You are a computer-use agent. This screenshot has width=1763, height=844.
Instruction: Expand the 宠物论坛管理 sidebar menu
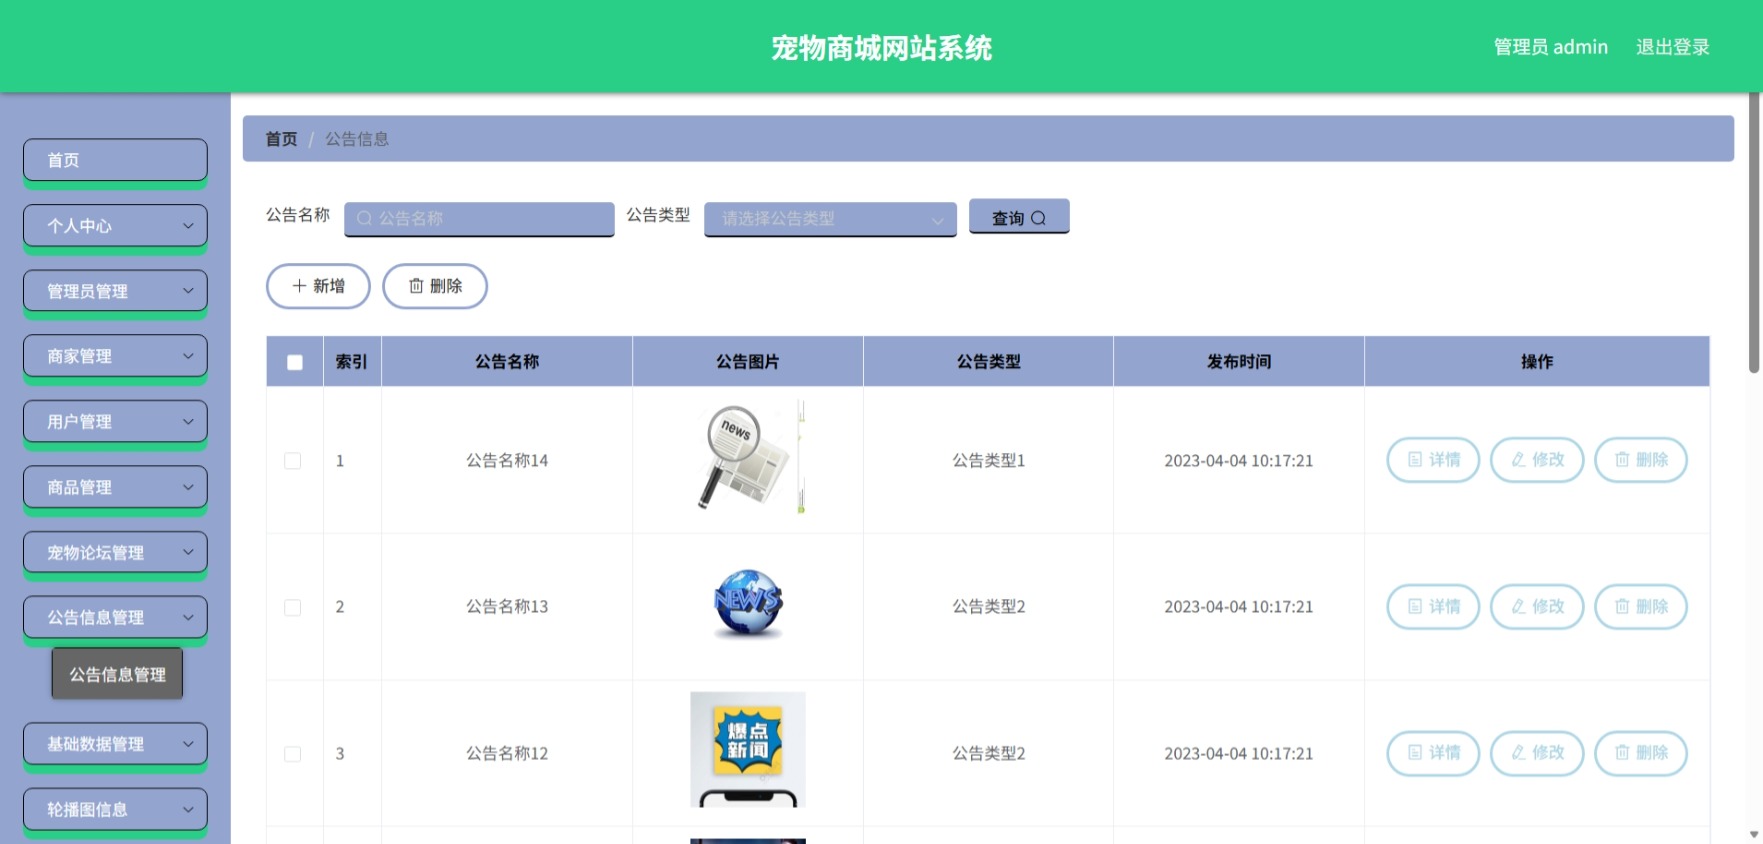[115, 552]
